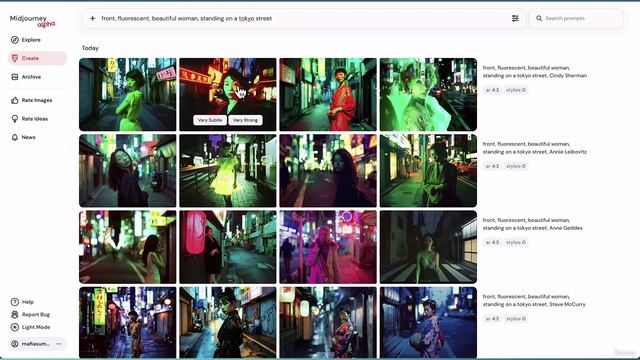Open third Annie Leibovitz image, dark silhouette
This screenshot has width=640, height=360.
click(328, 171)
